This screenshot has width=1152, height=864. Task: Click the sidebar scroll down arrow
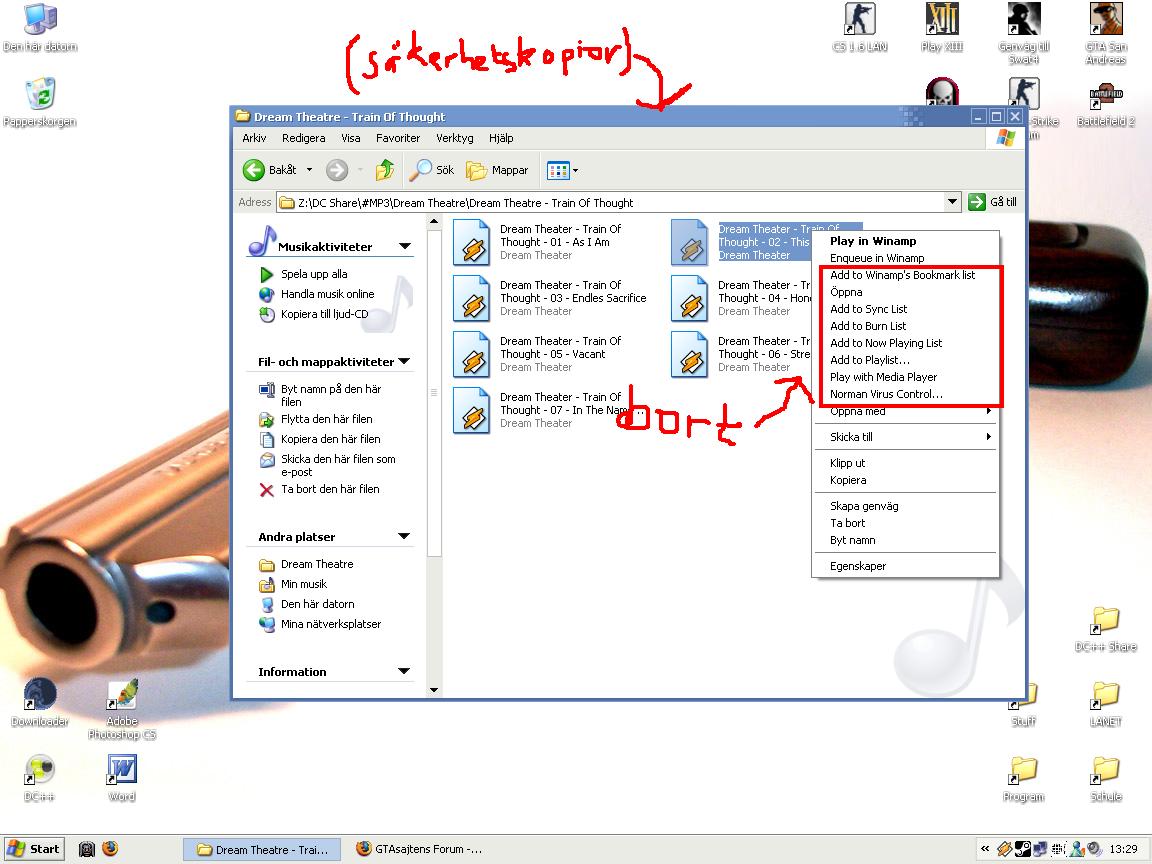click(434, 689)
